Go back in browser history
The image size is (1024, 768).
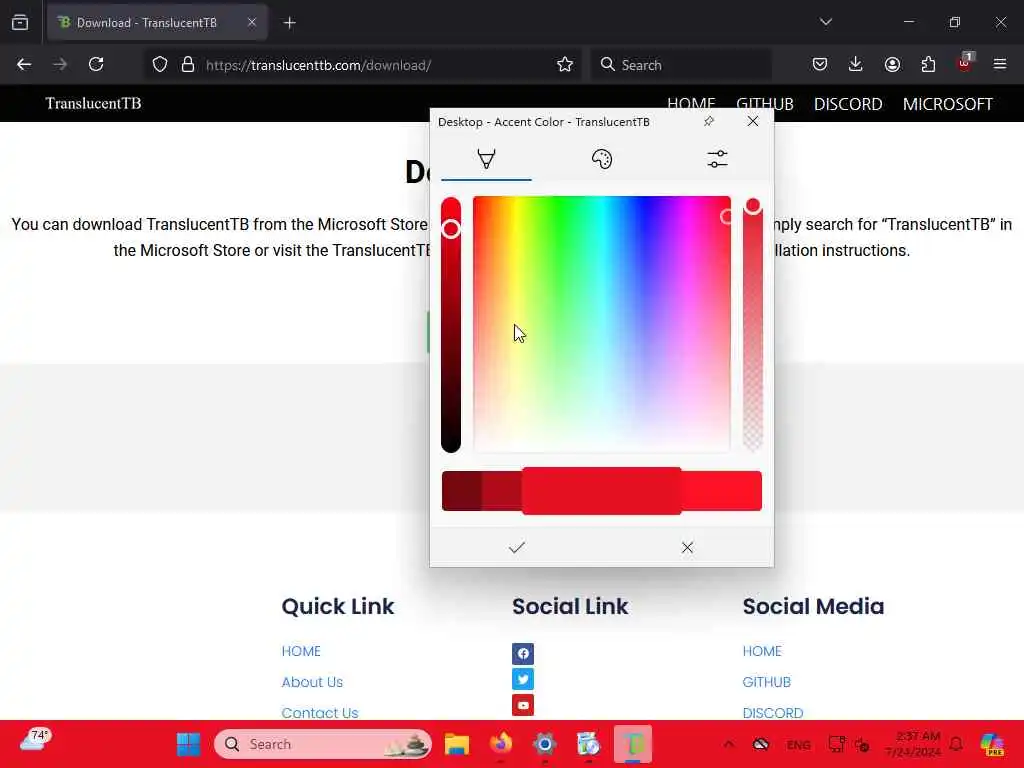pos(24,65)
